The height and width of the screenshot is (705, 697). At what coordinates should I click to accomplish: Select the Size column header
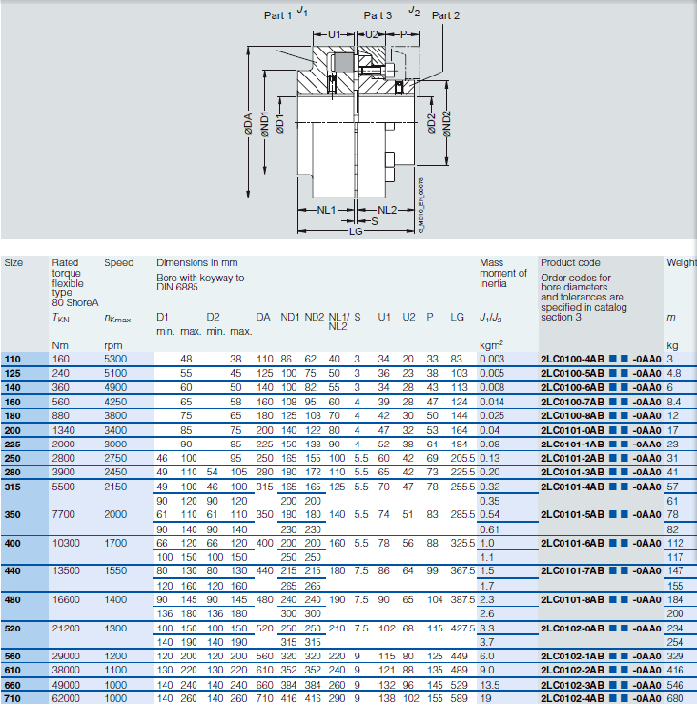pos(14,263)
